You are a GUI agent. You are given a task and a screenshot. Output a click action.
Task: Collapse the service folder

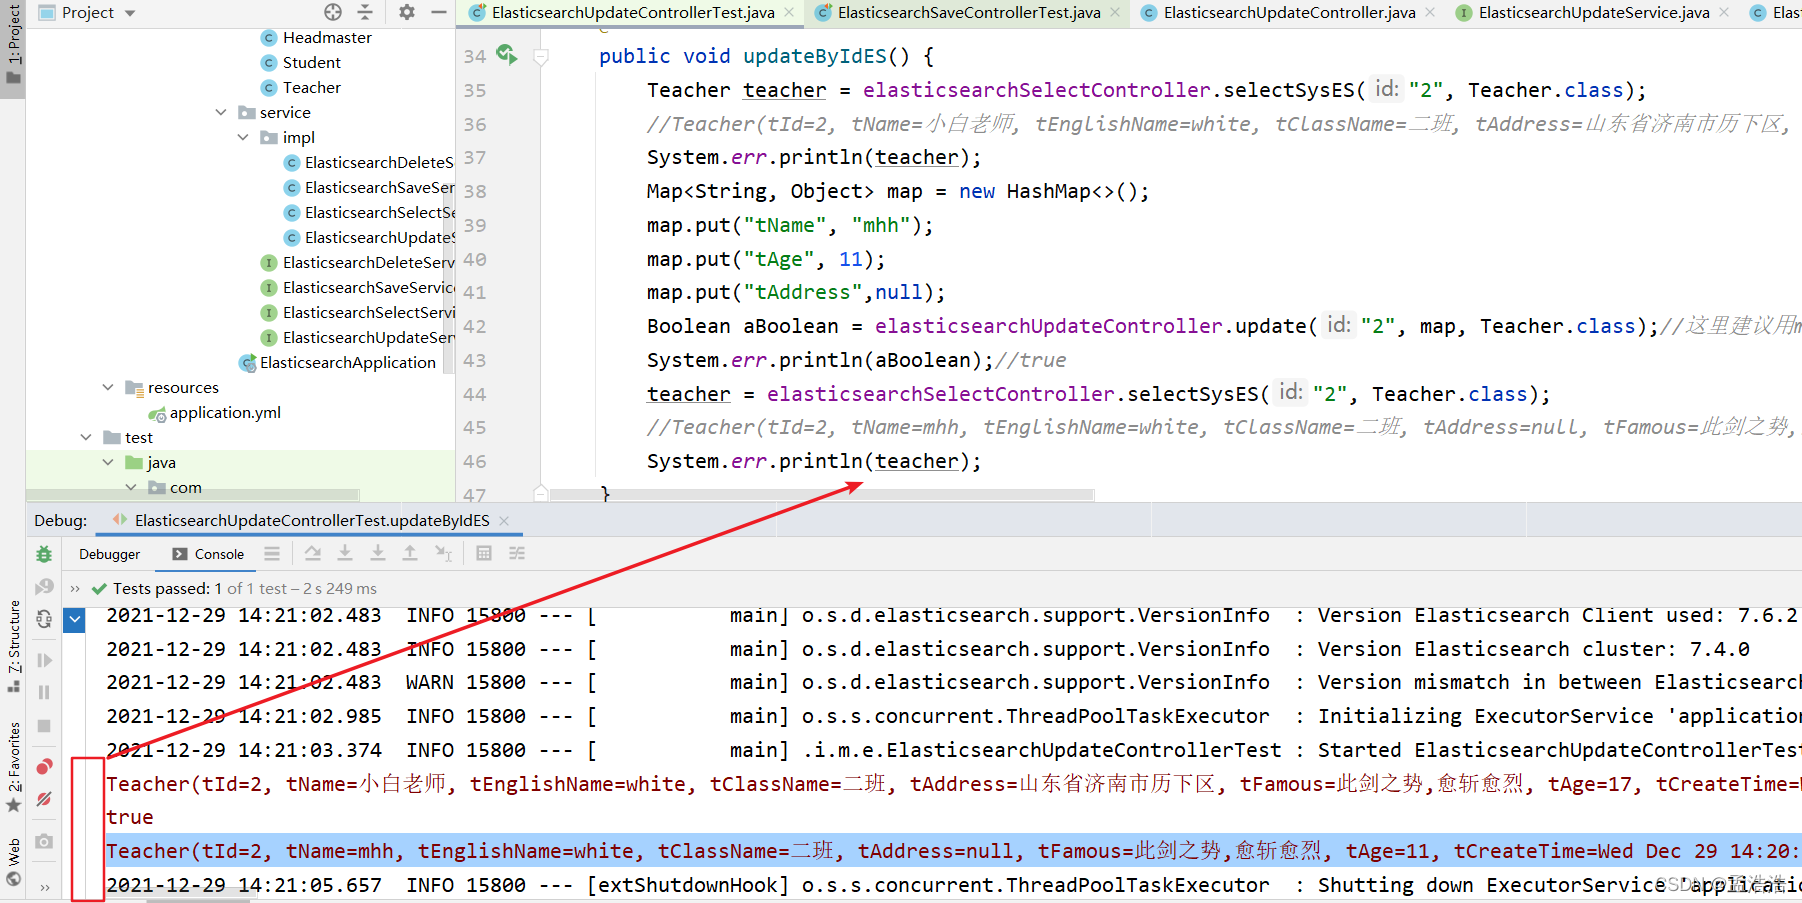tap(221, 112)
